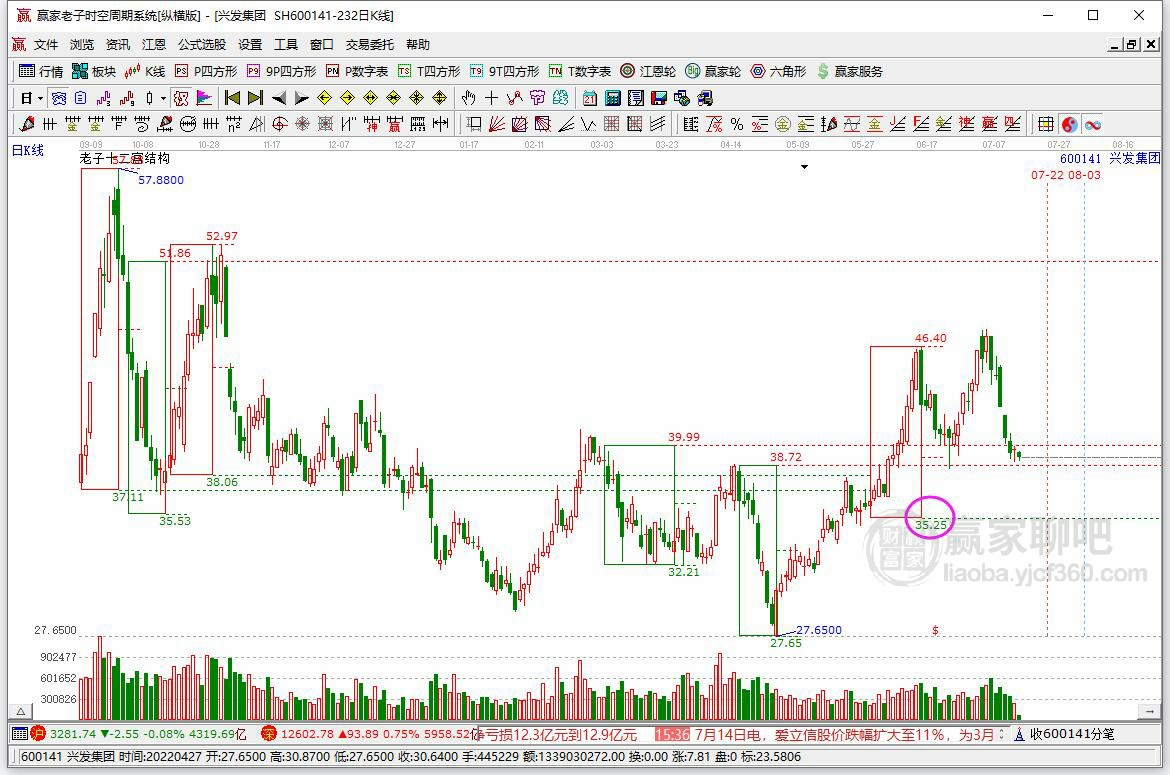This screenshot has width=1170, height=775.
Task: Open the 设置 menu
Action: pos(250,45)
